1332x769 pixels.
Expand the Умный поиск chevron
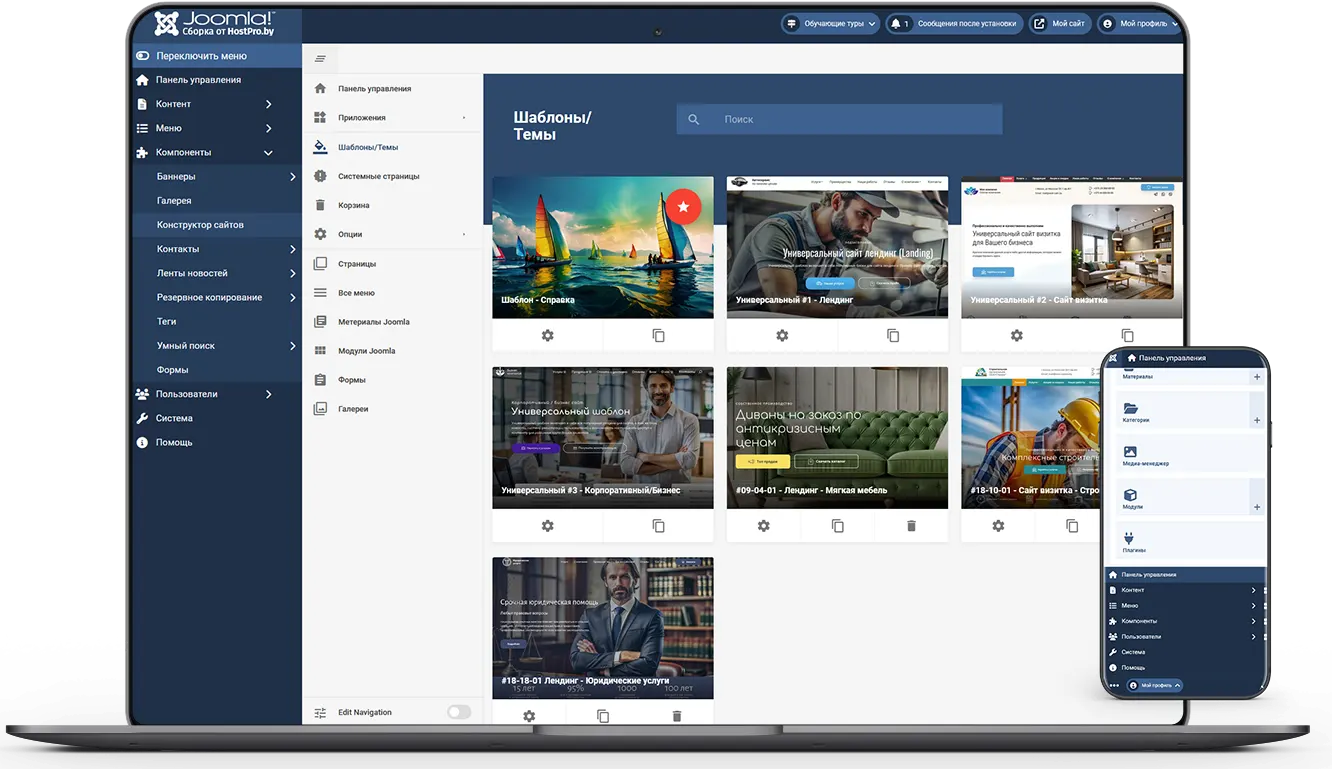(292, 346)
